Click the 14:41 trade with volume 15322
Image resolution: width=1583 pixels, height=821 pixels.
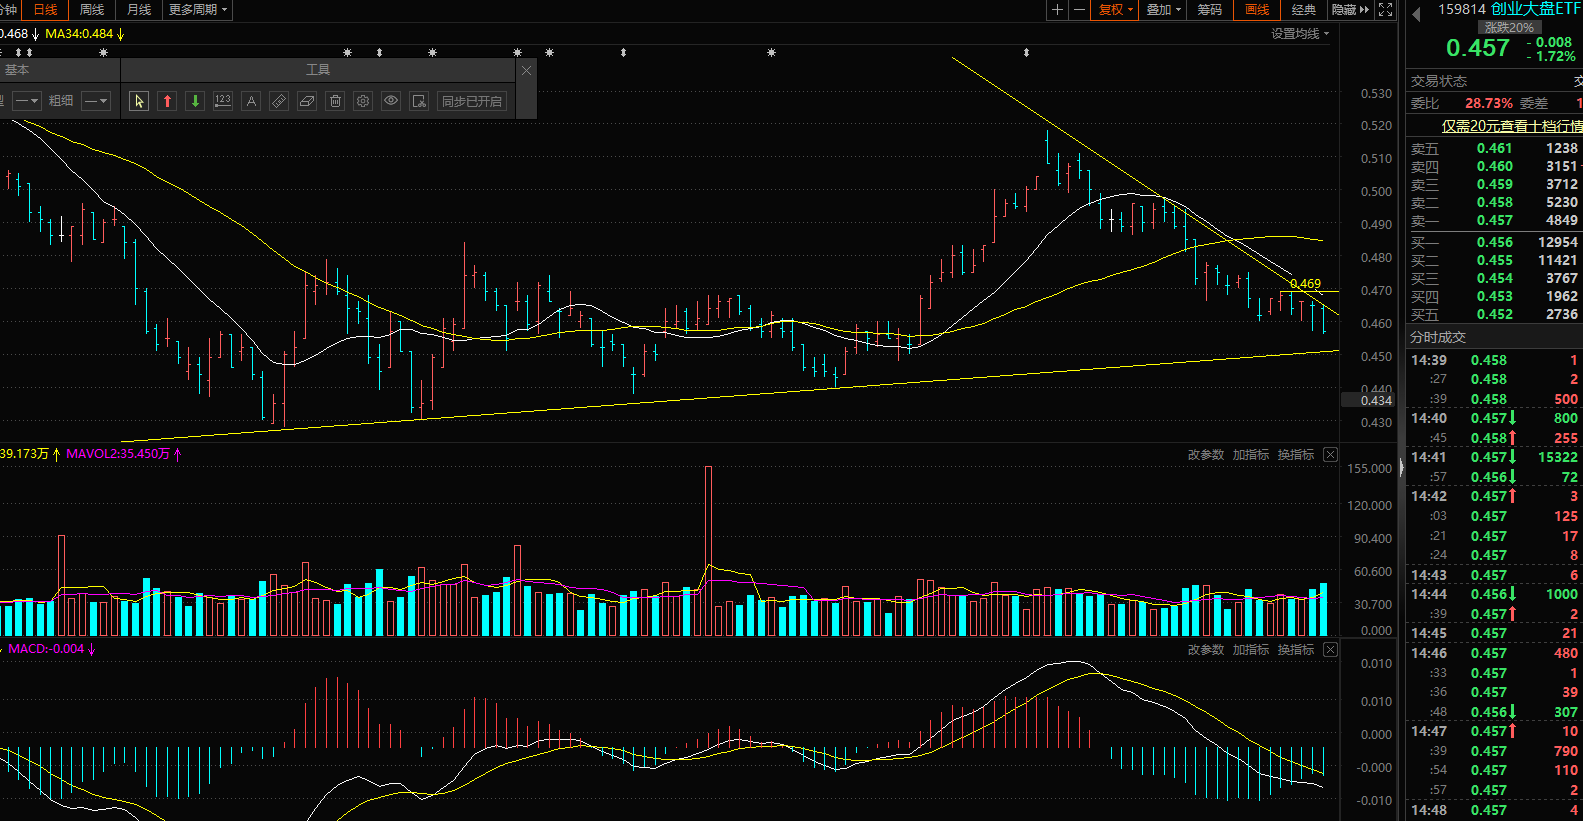tap(1494, 457)
